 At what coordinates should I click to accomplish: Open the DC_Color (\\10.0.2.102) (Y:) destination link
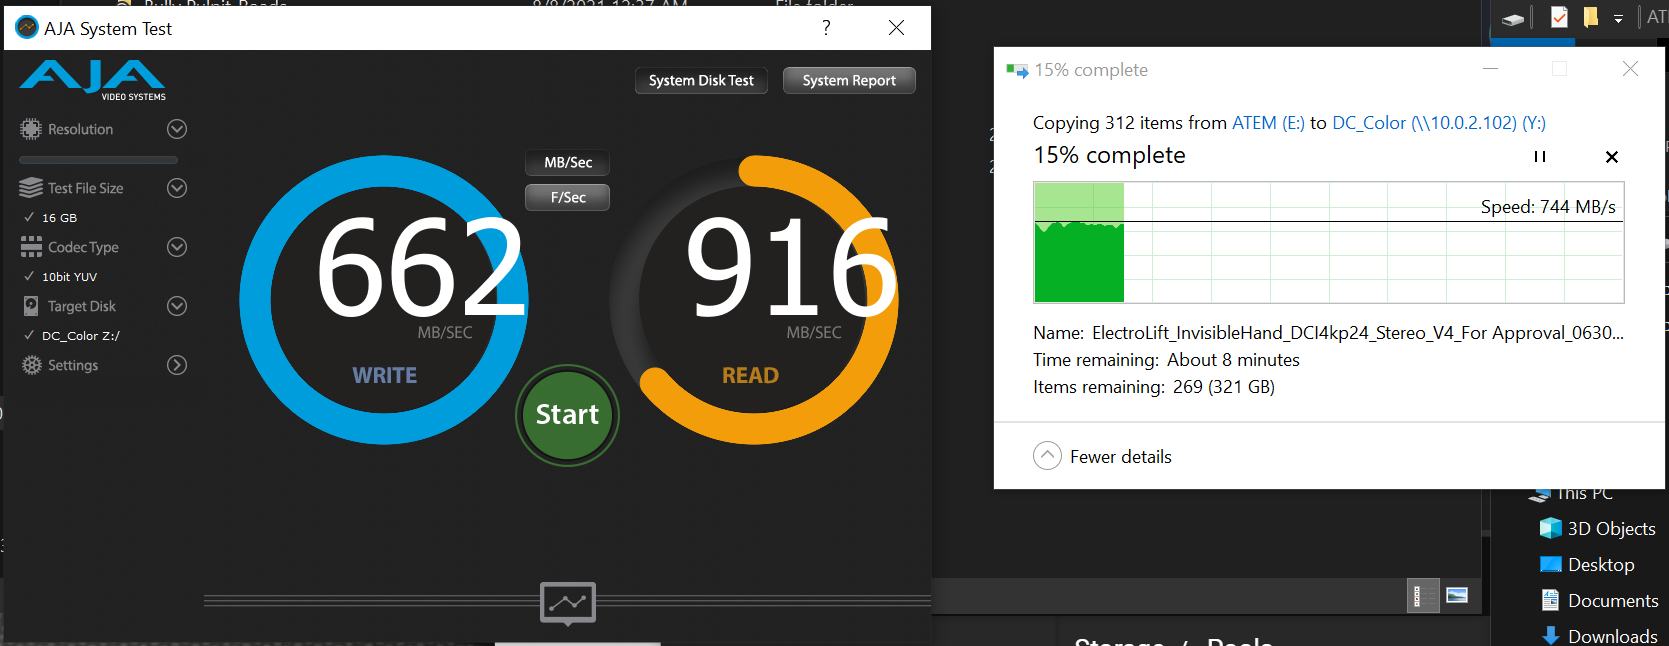(1439, 123)
